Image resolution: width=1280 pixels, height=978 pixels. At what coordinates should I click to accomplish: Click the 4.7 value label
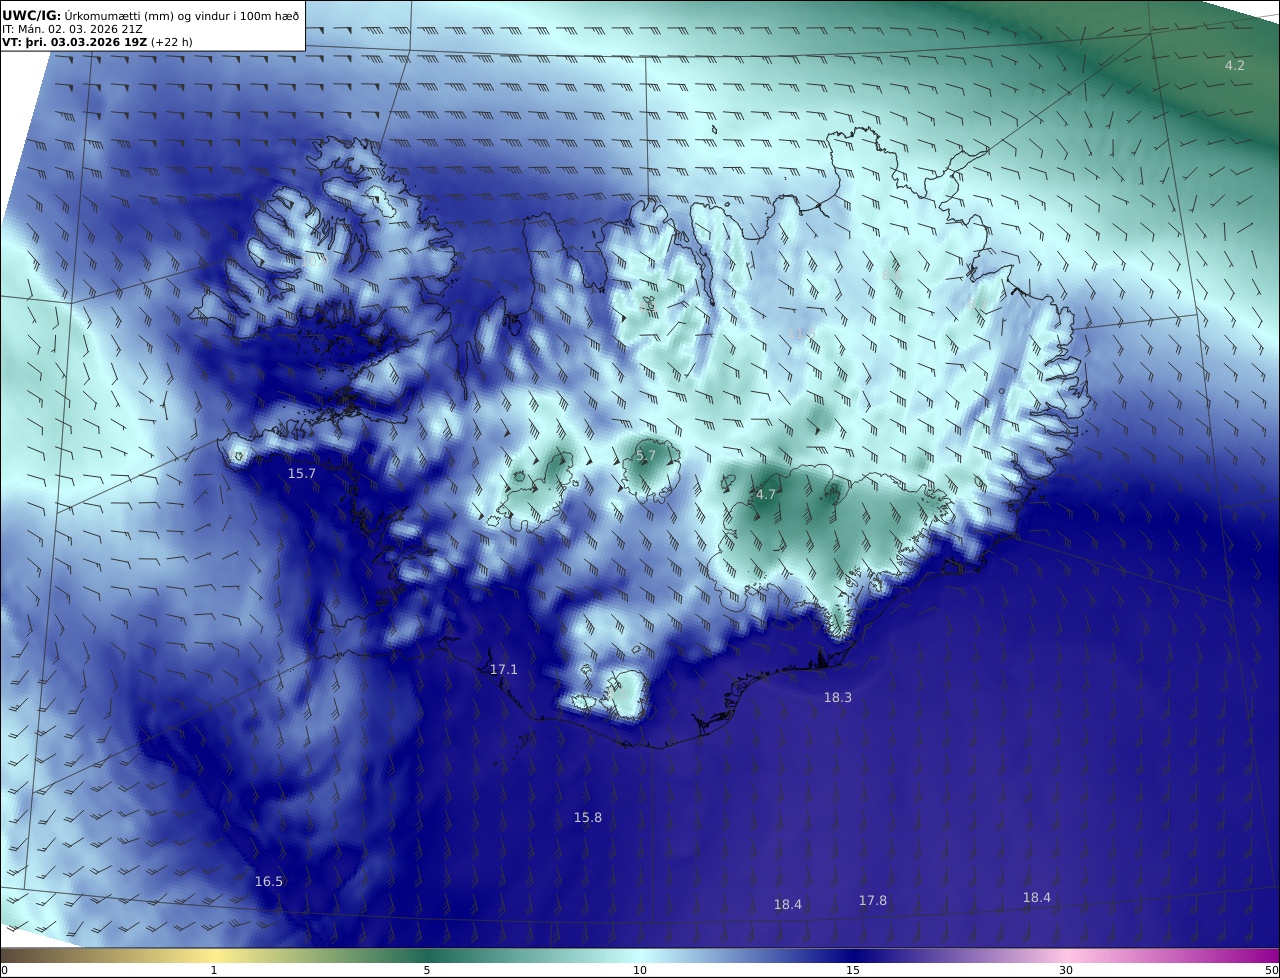(x=766, y=494)
